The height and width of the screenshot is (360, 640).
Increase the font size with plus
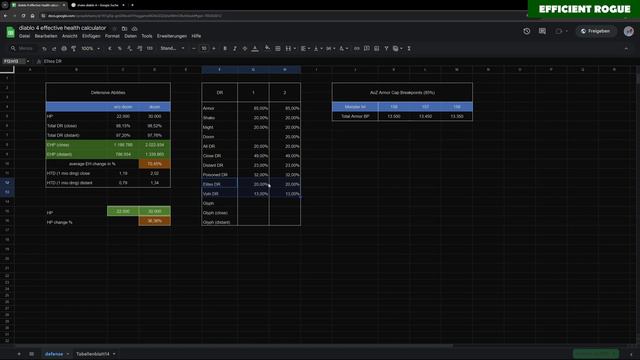coord(213,48)
